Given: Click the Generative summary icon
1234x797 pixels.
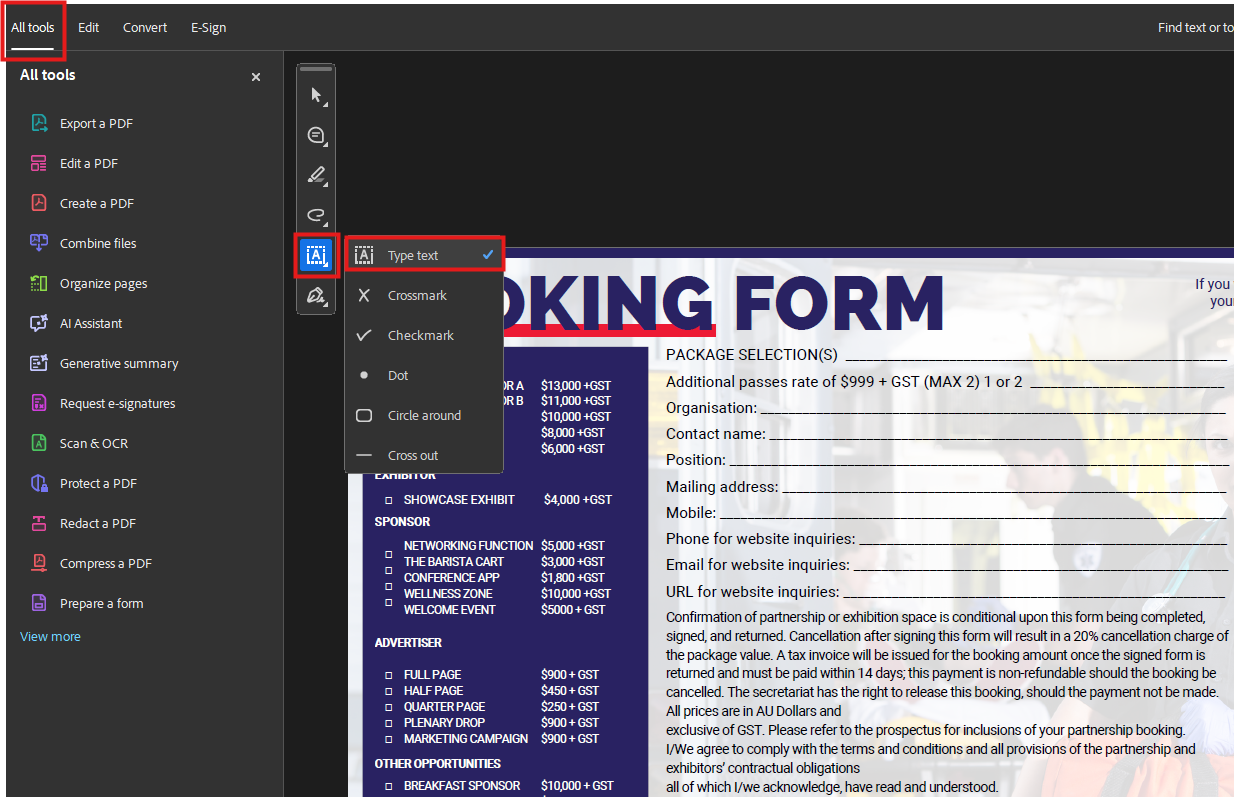Looking at the screenshot, I should [39, 363].
